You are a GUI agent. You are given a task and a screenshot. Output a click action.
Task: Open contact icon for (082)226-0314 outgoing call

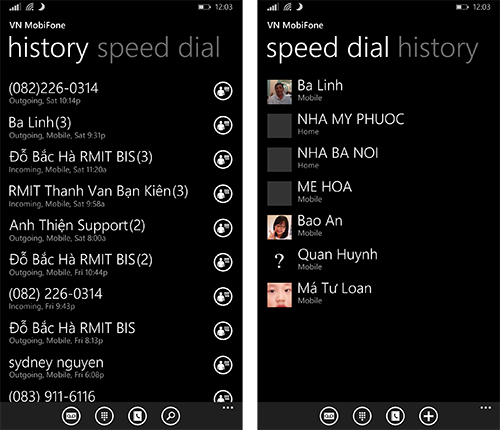(x=223, y=91)
